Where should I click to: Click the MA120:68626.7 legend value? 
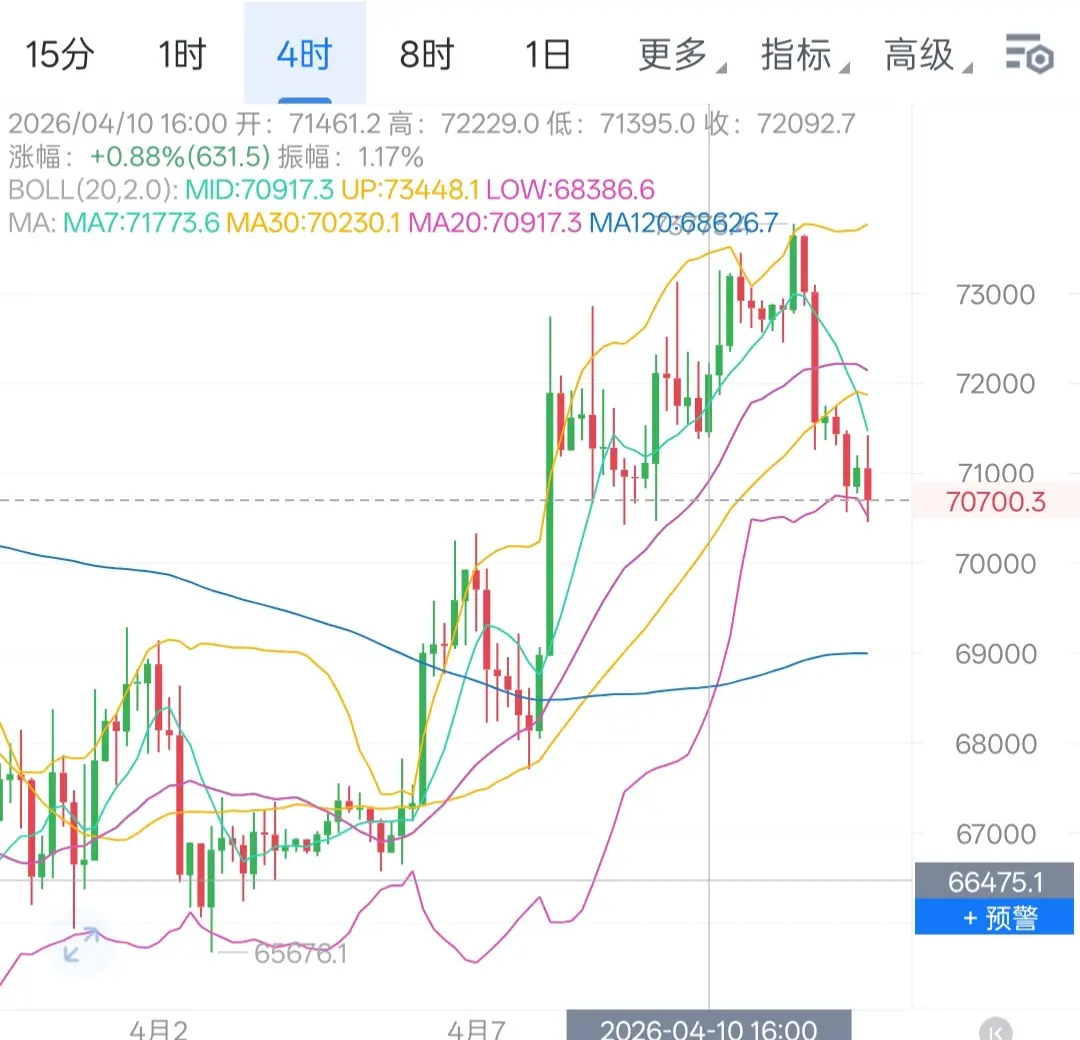point(683,222)
